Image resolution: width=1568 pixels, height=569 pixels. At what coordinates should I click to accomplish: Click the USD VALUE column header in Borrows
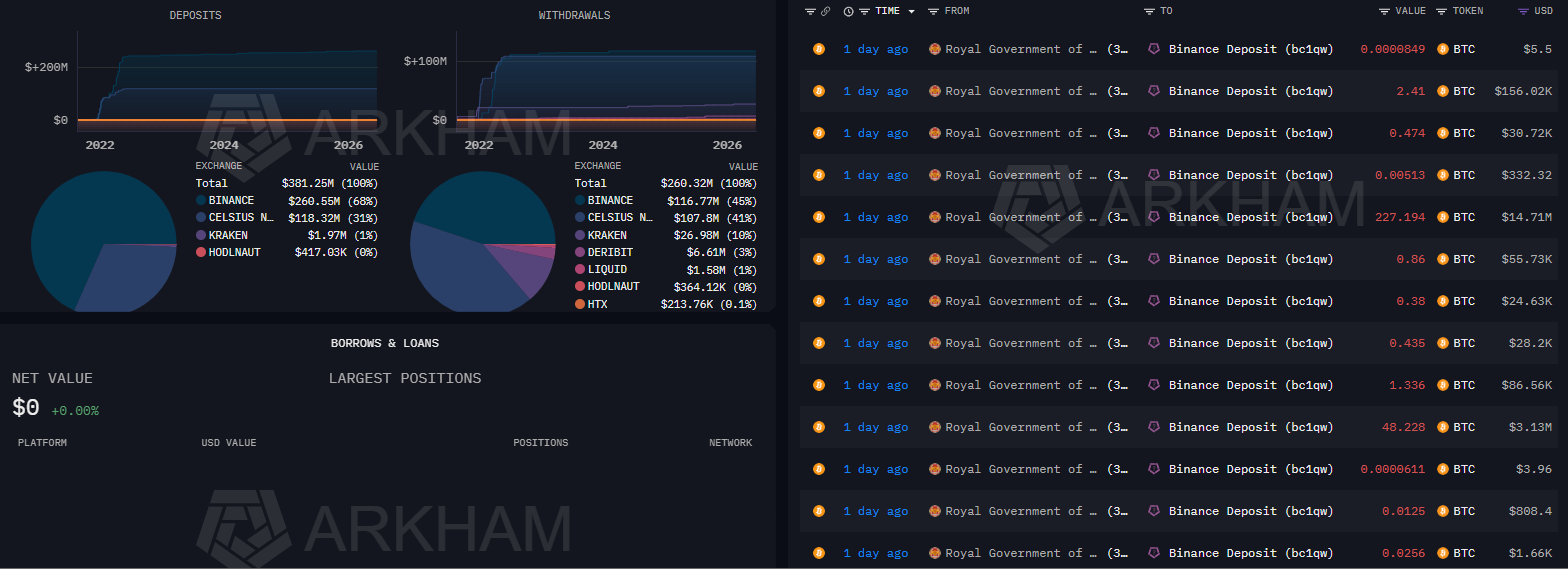pyautogui.click(x=229, y=443)
